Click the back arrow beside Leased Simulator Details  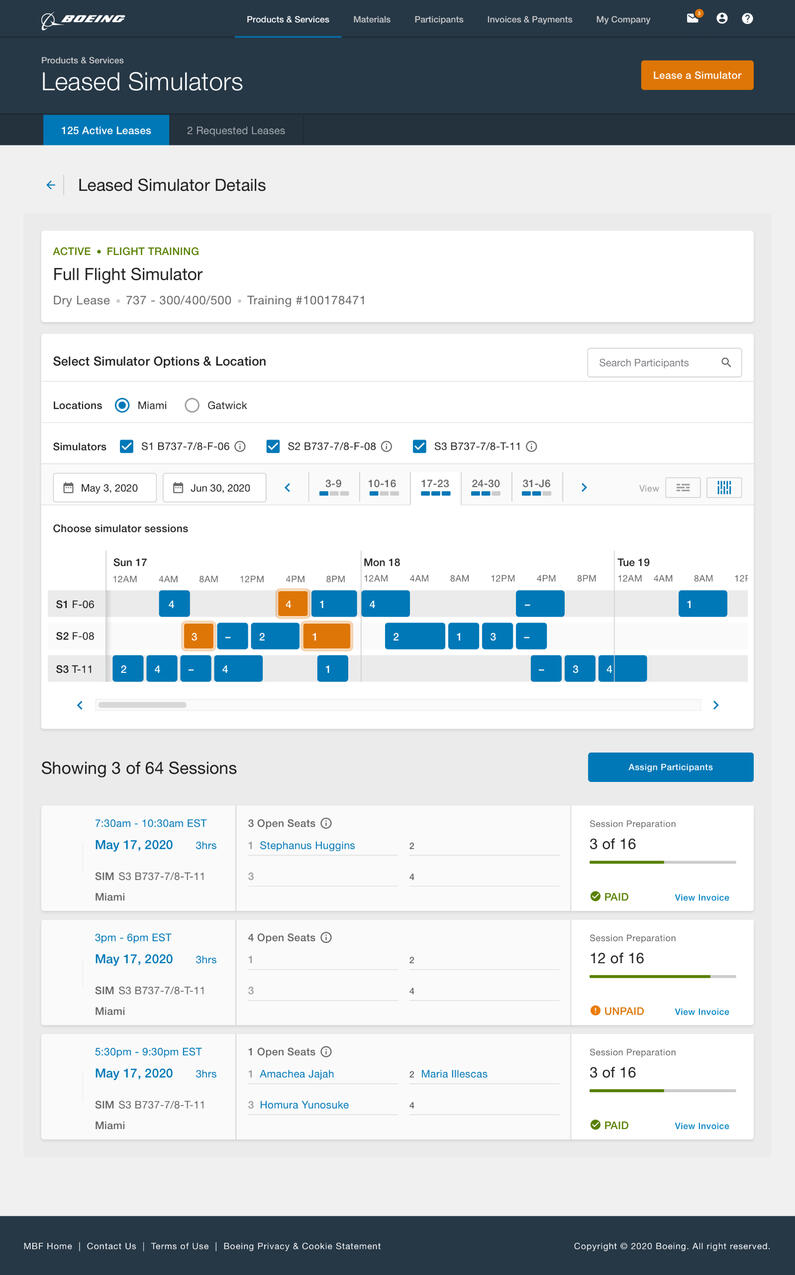[50, 185]
